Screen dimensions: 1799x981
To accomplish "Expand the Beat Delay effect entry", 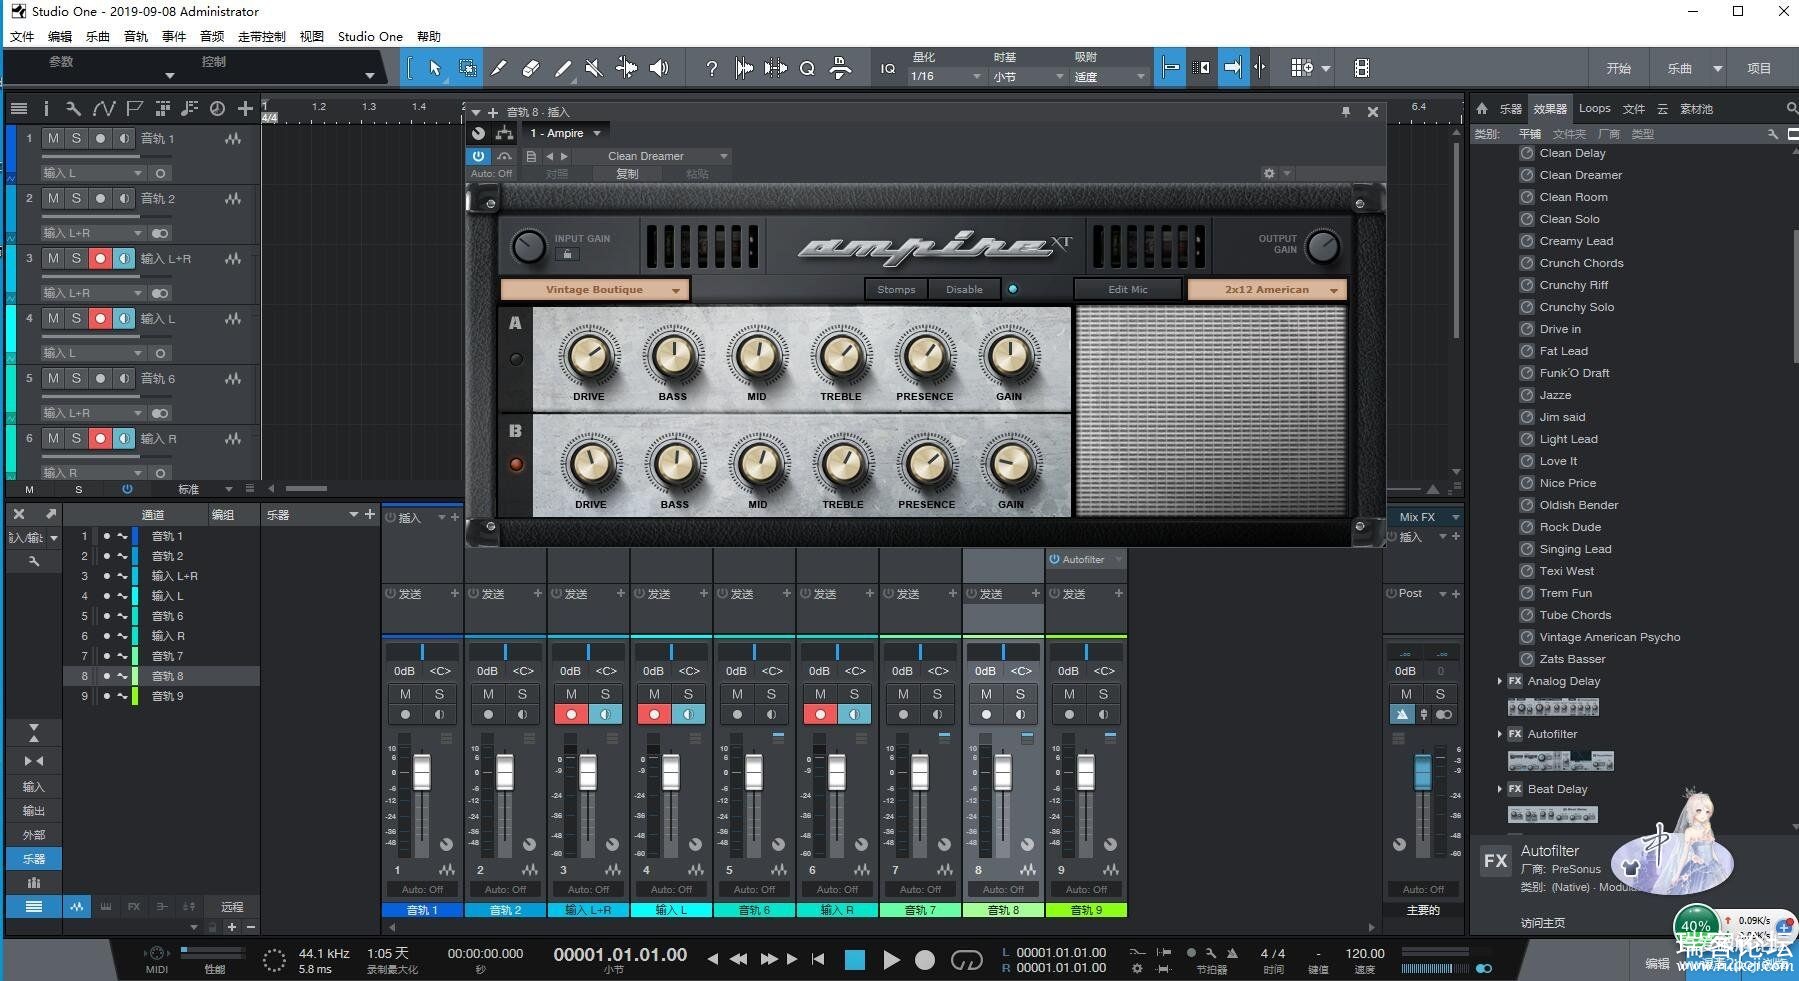I will point(1499,789).
